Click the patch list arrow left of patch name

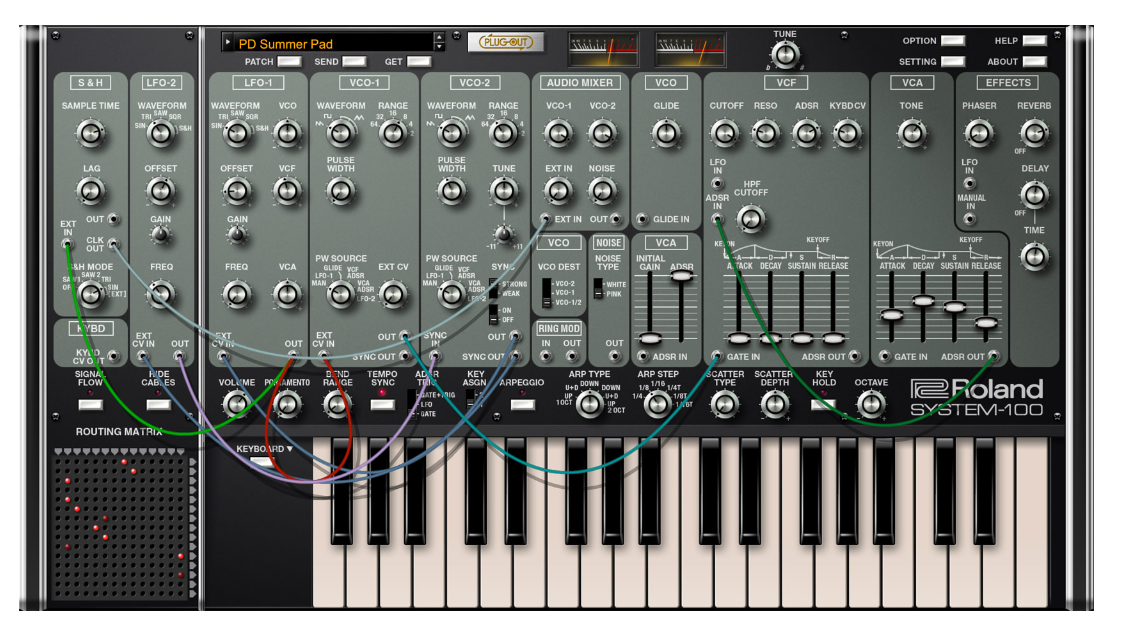228,42
